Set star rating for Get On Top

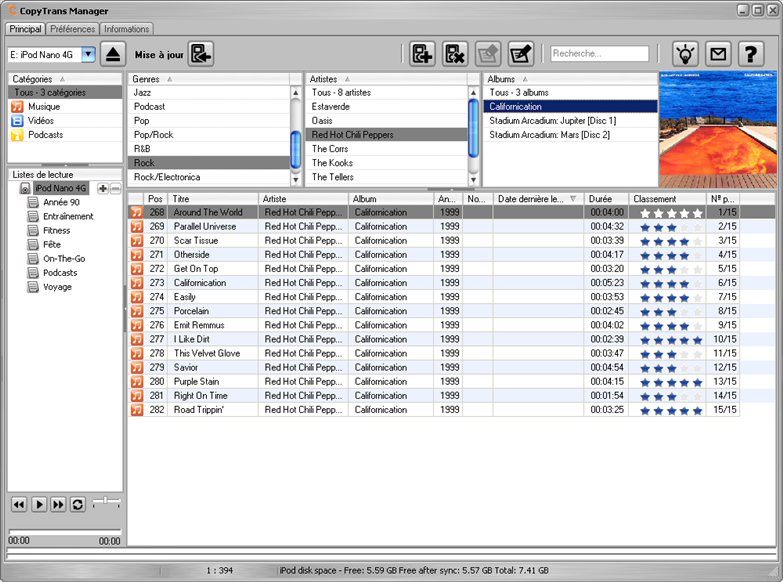671,269
